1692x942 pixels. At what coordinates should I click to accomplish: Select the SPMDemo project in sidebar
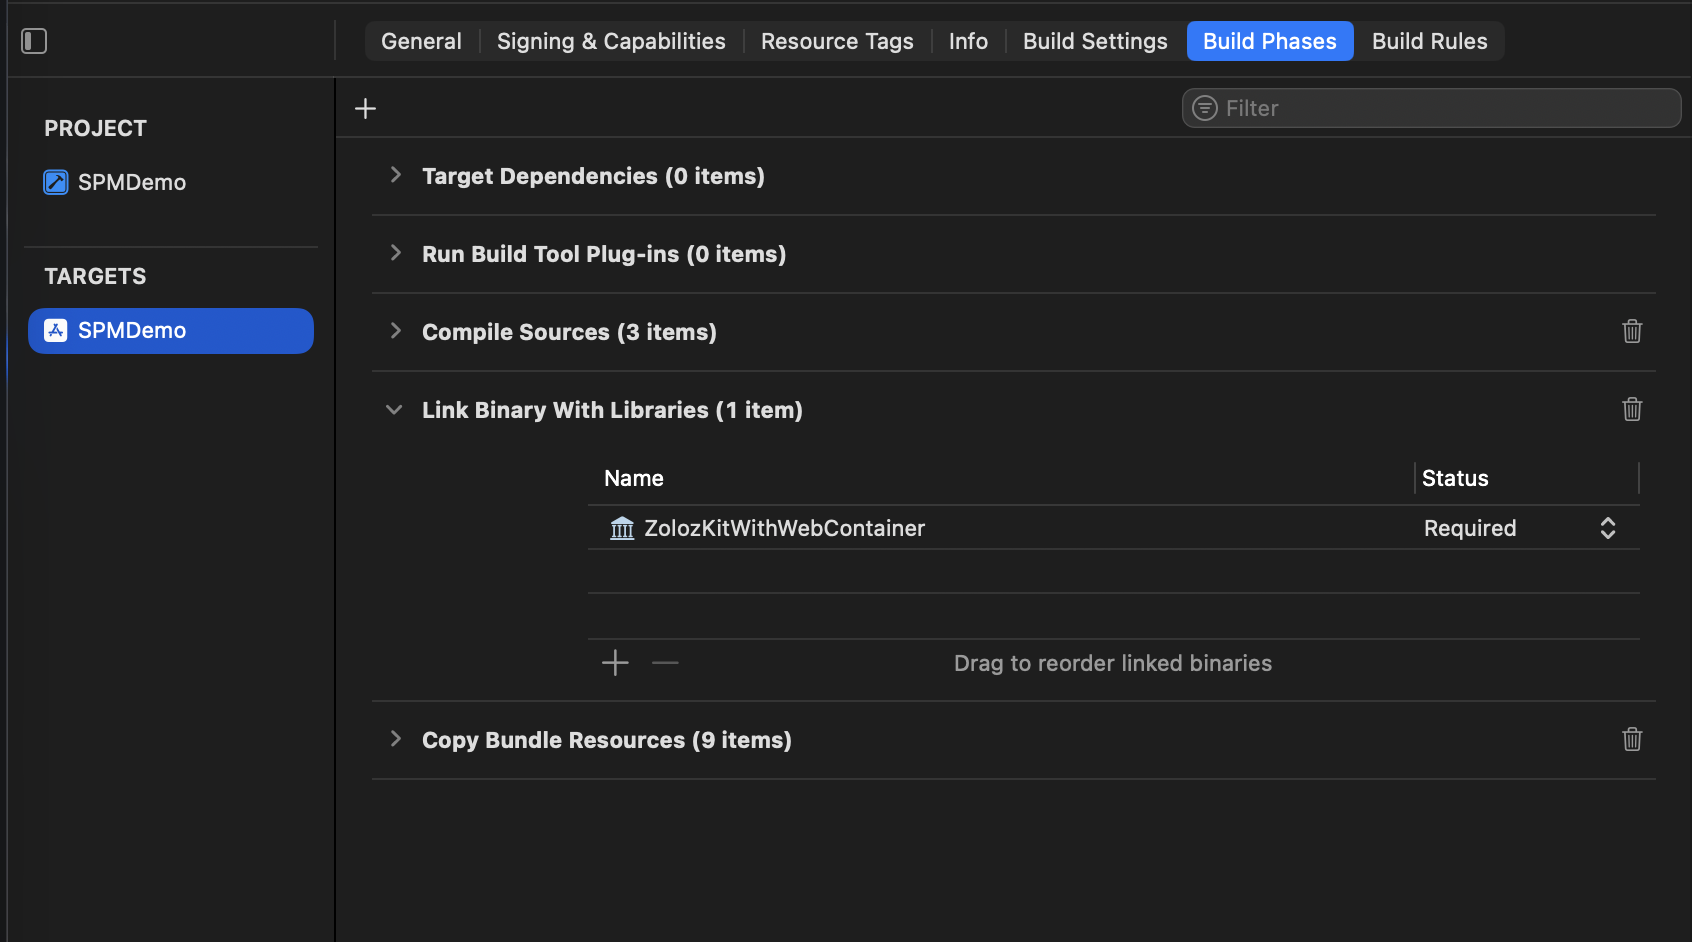[x=131, y=182]
